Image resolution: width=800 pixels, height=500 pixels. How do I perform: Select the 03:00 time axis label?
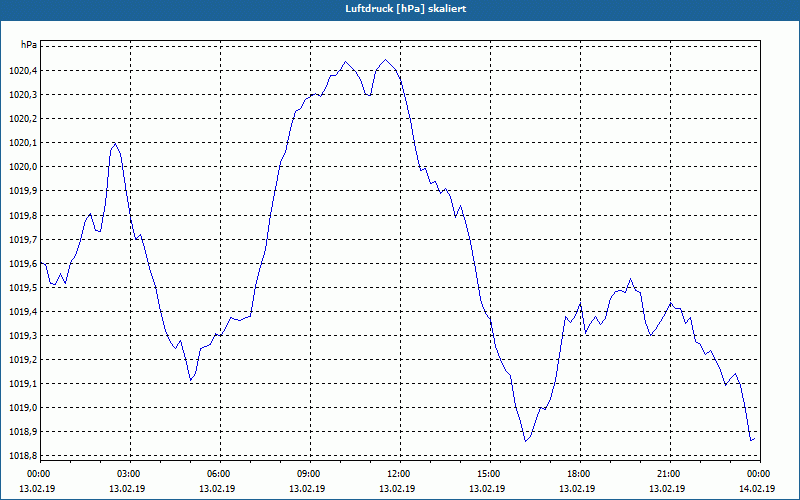[128, 474]
